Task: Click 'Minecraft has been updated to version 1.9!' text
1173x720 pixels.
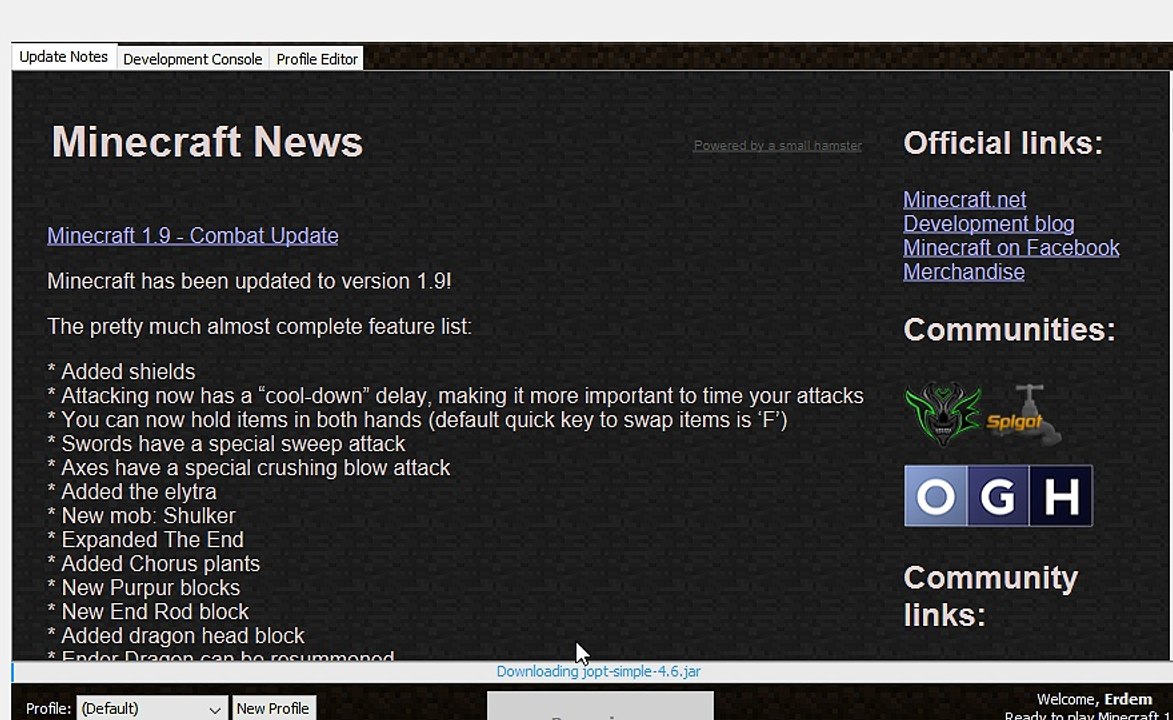Action: point(249,281)
